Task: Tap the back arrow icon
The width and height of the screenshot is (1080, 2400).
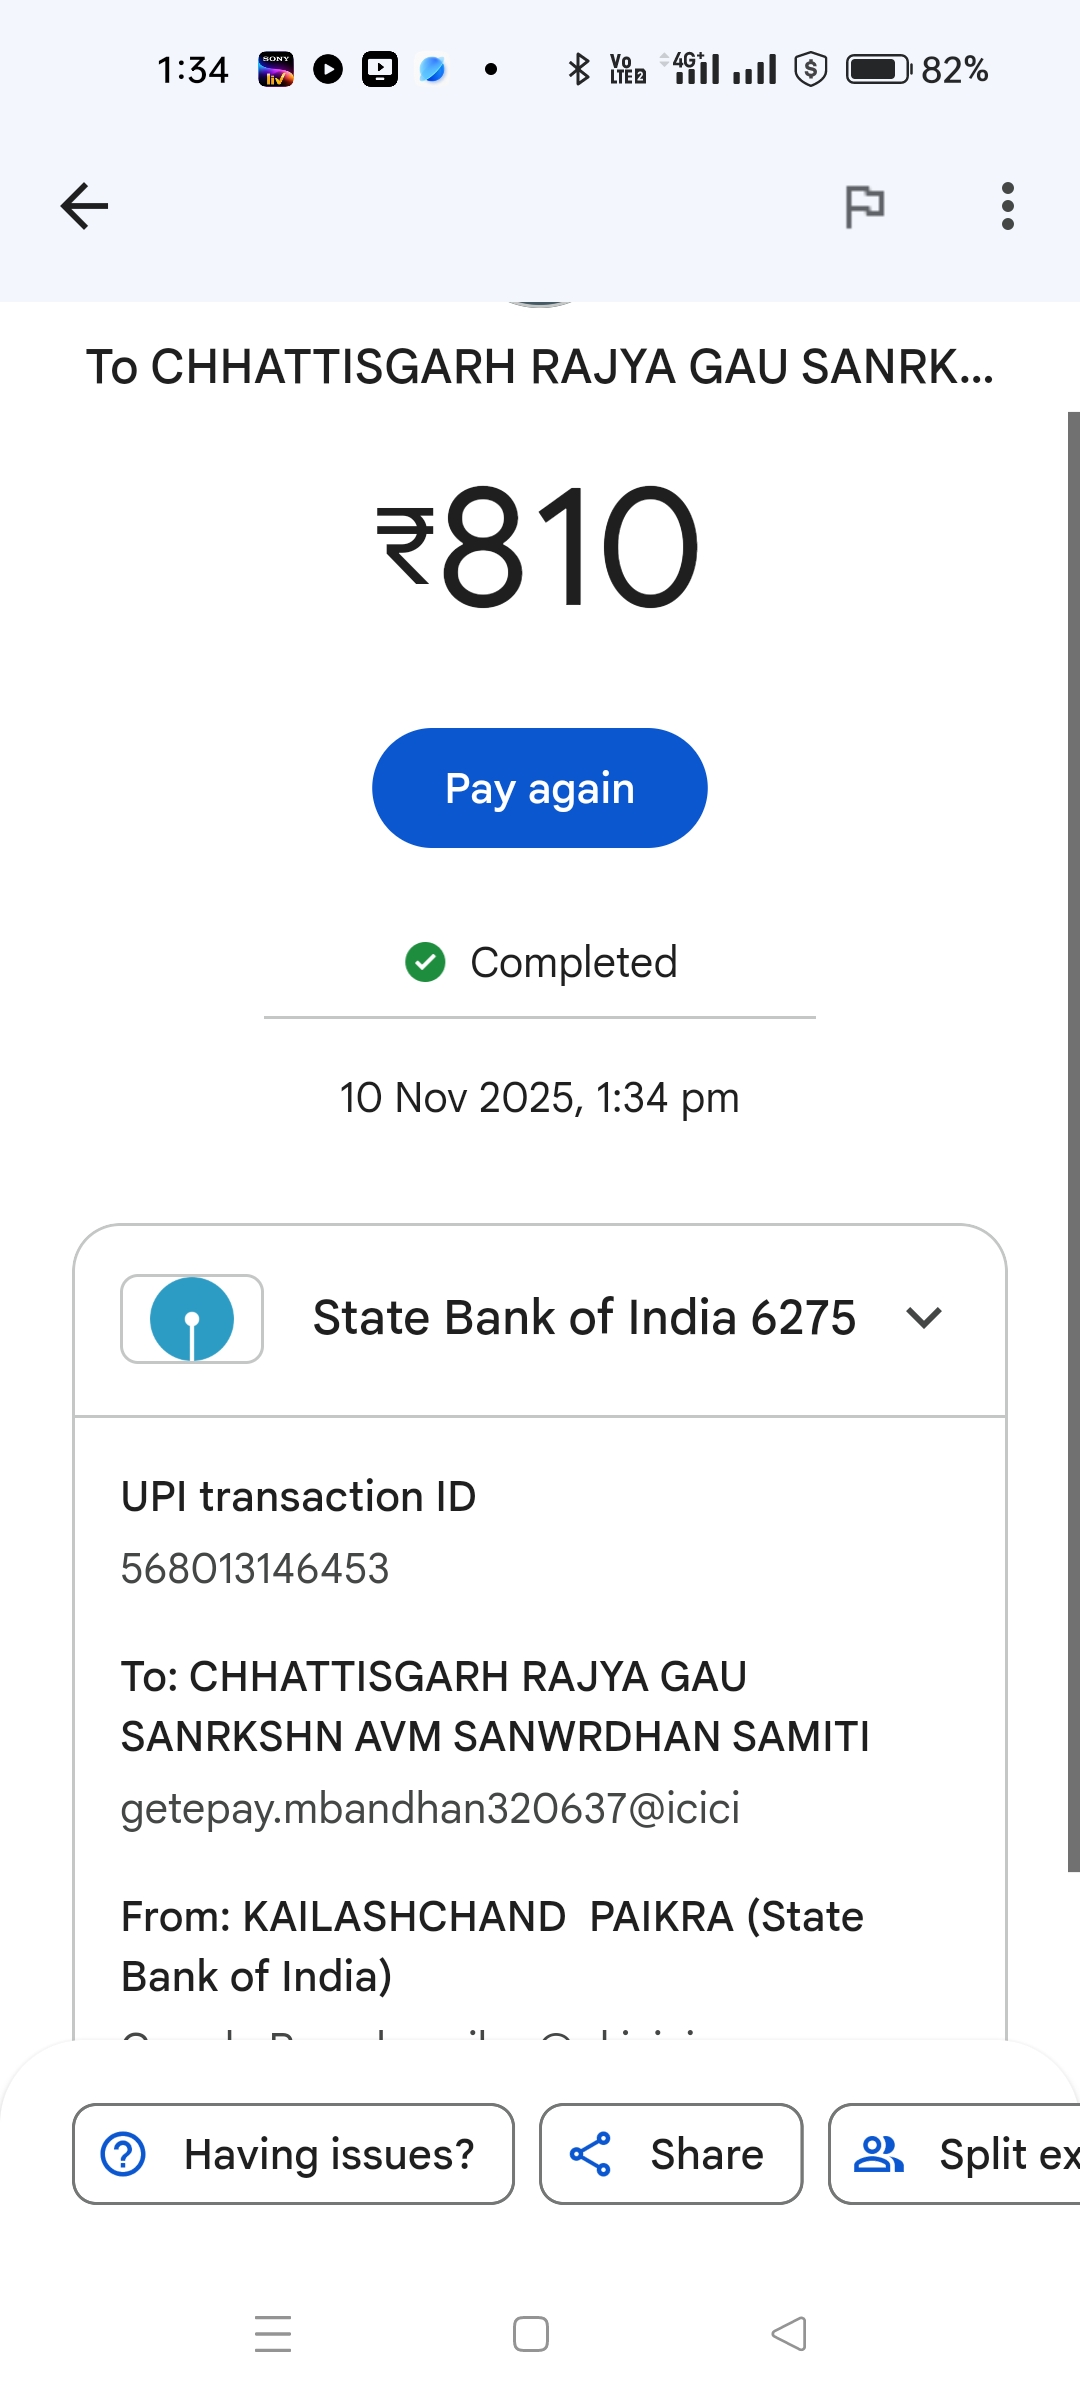Action: pos(84,206)
